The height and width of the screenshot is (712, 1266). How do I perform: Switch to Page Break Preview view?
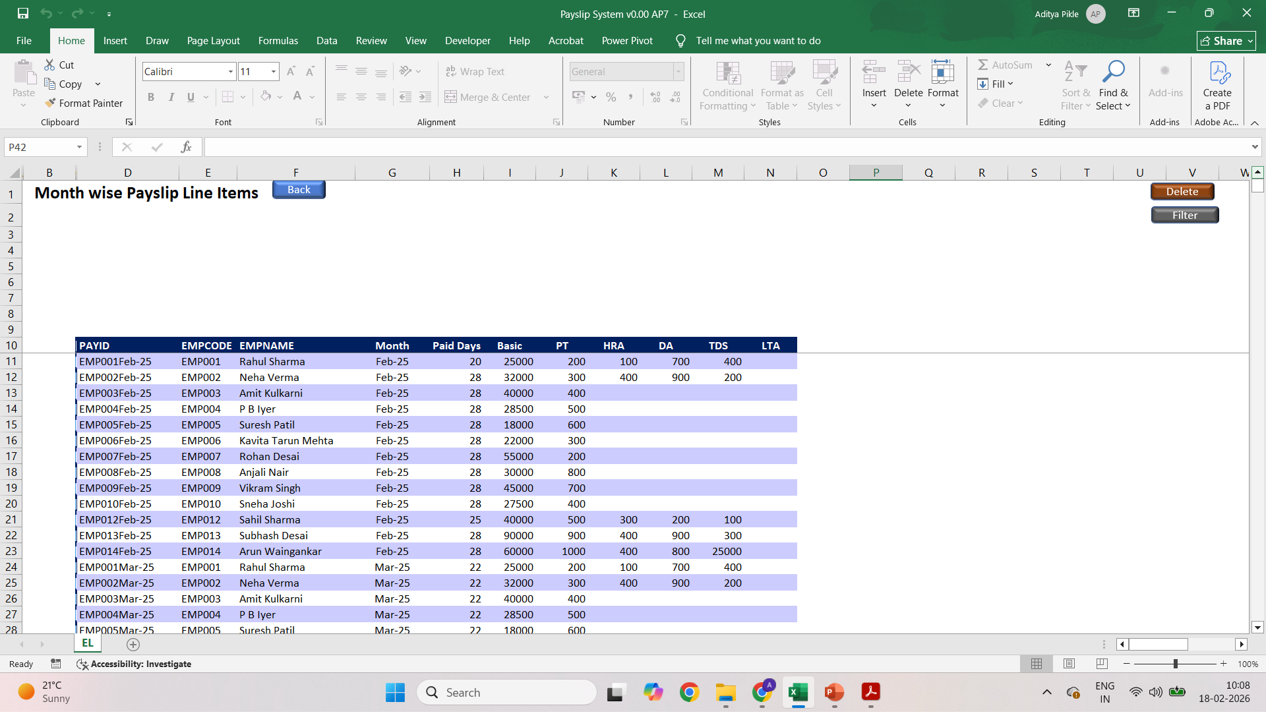pyautogui.click(x=1101, y=664)
